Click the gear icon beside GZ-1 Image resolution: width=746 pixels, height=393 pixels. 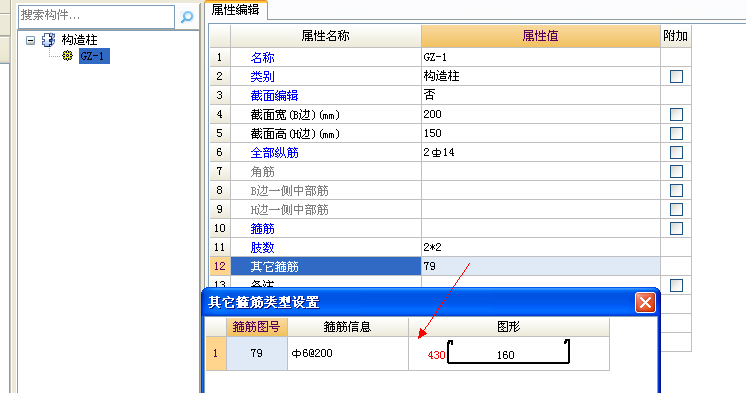68,56
